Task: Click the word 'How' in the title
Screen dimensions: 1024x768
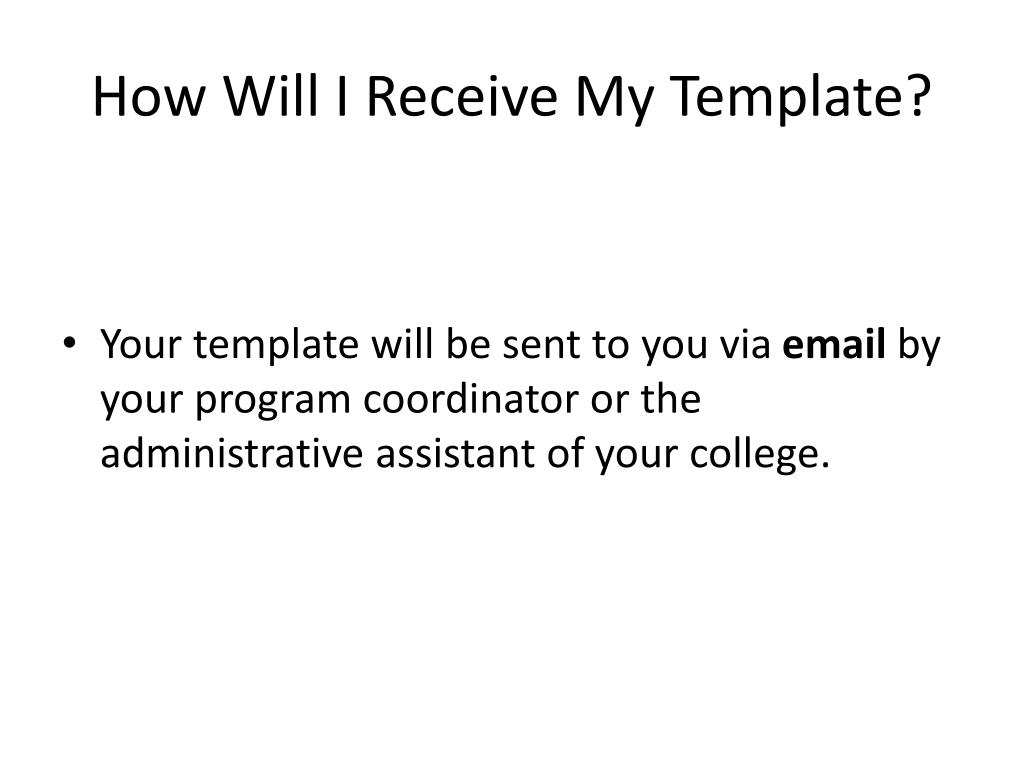Action: (149, 96)
